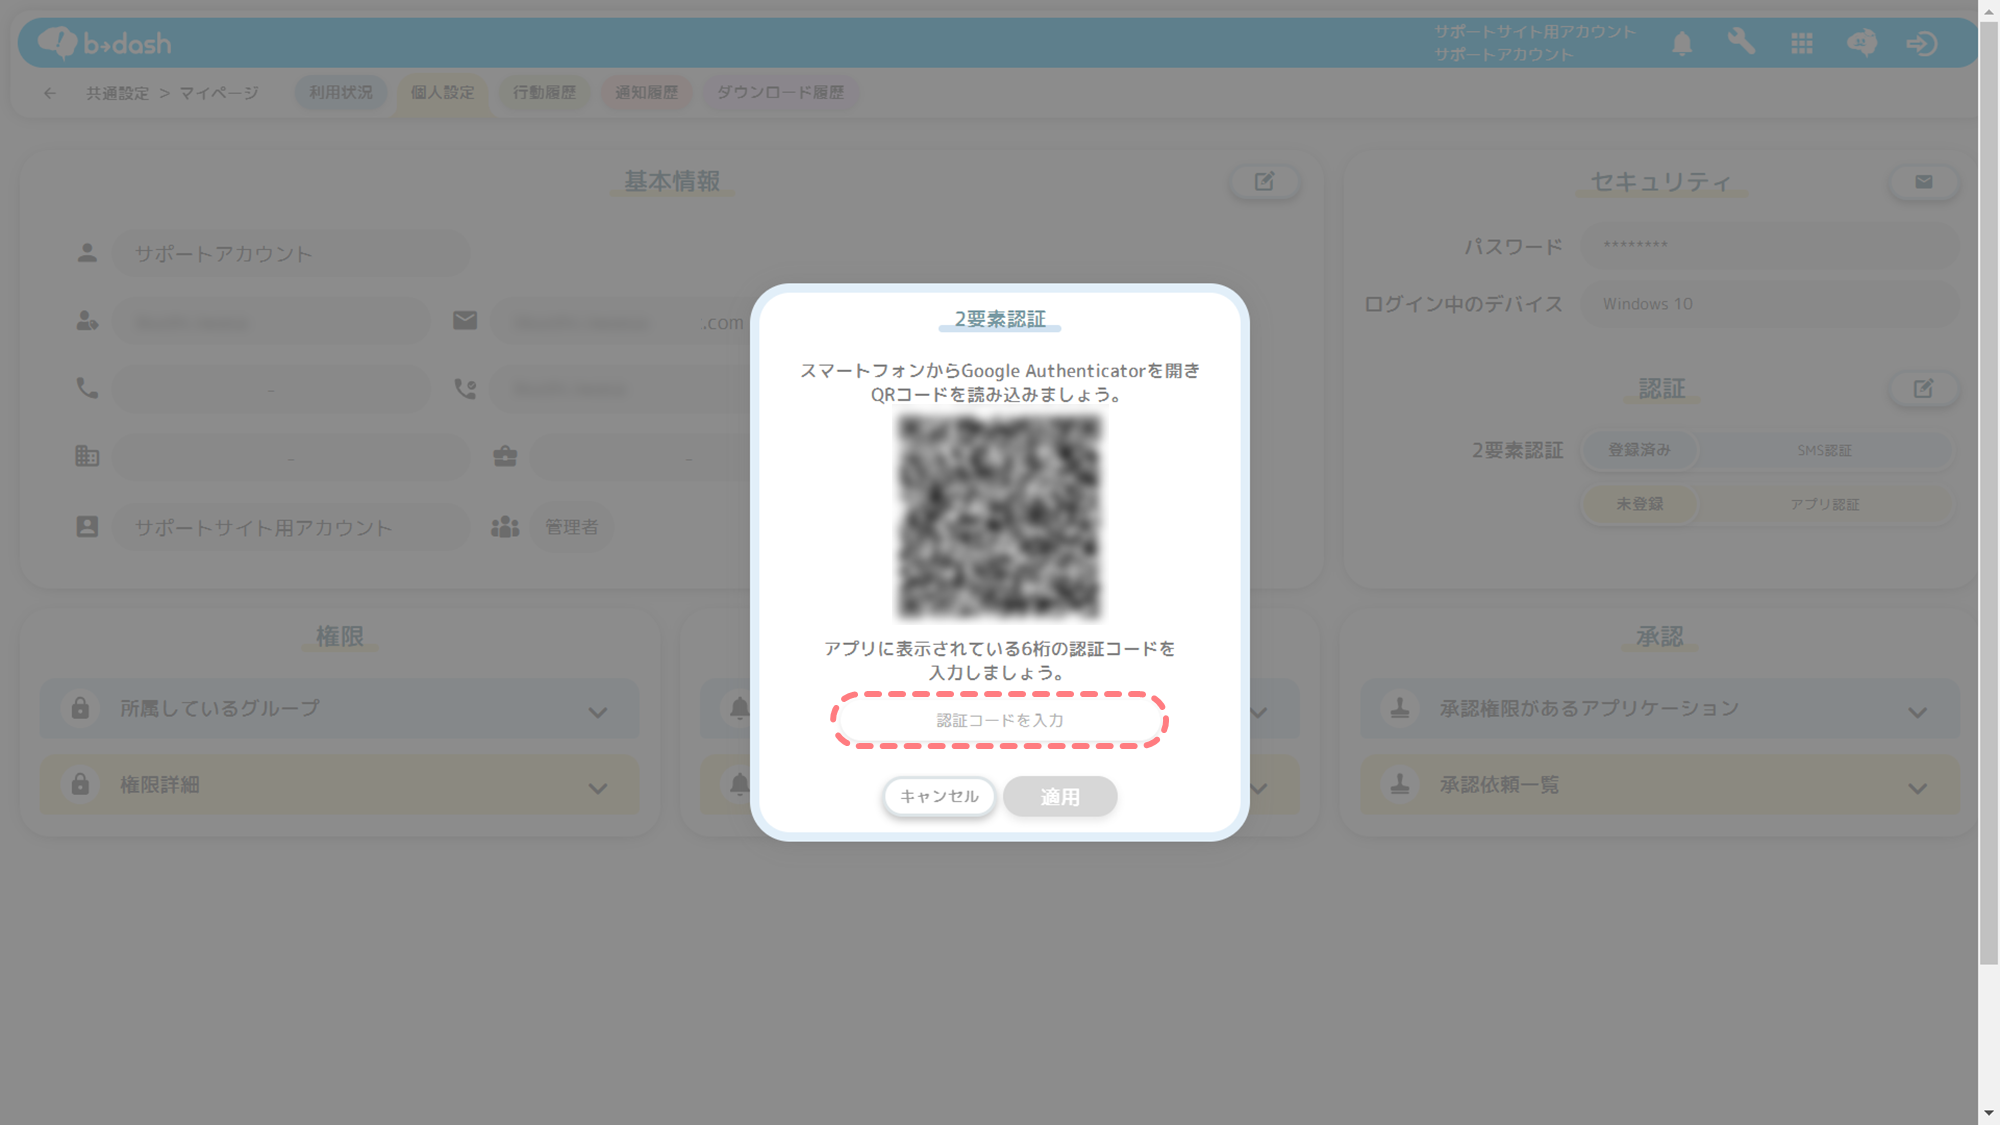Click the account card icon beside サポートサイト用アカウント
This screenshot has width=2000, height=1125.
87,526
